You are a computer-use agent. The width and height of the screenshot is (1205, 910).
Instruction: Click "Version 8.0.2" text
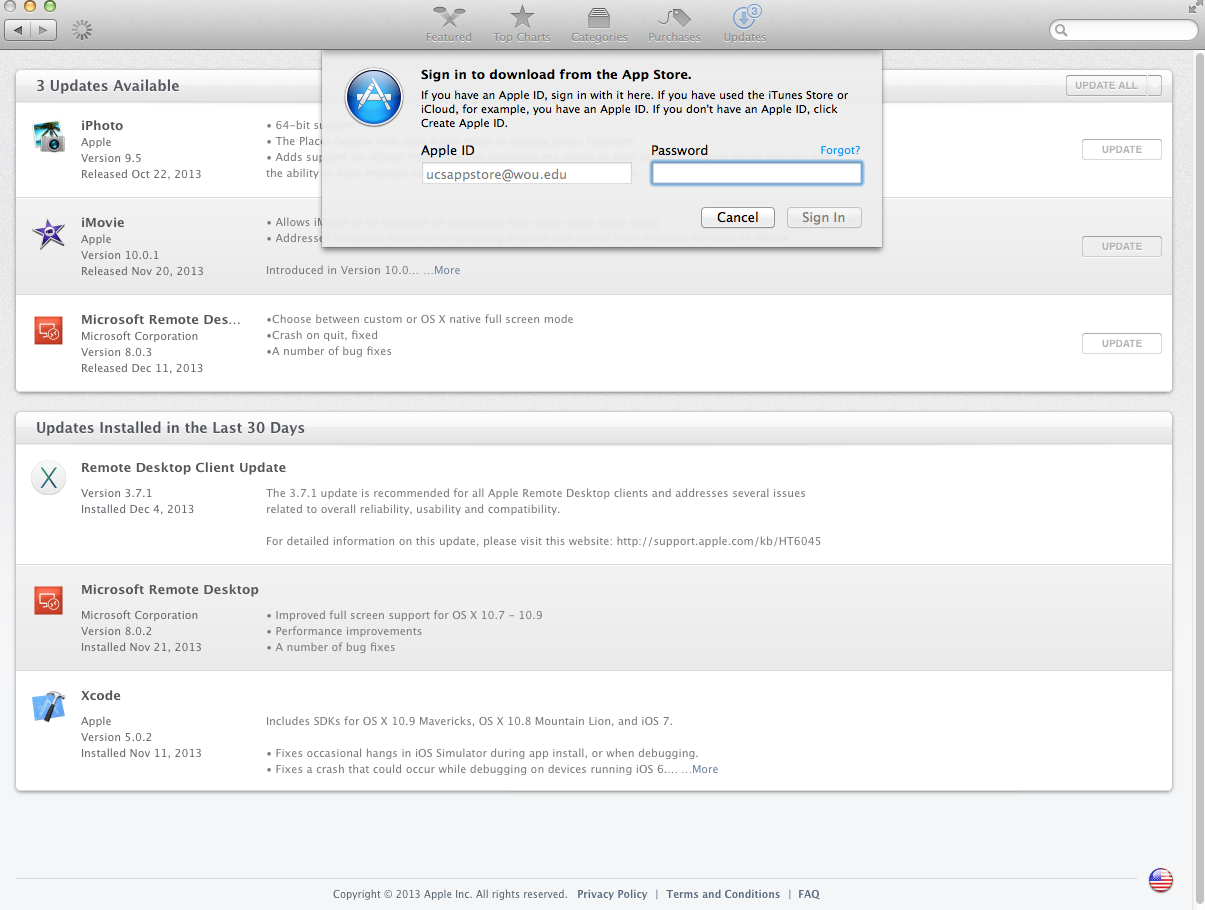116,631
